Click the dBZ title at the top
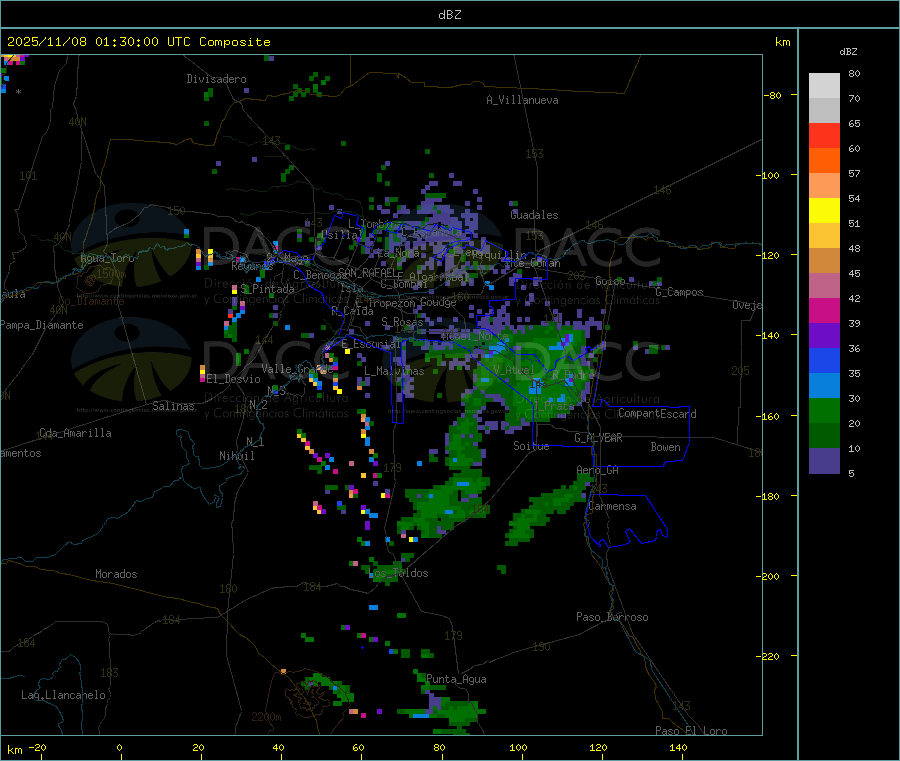This screenshot has width=900, height=761. point(449,15)
